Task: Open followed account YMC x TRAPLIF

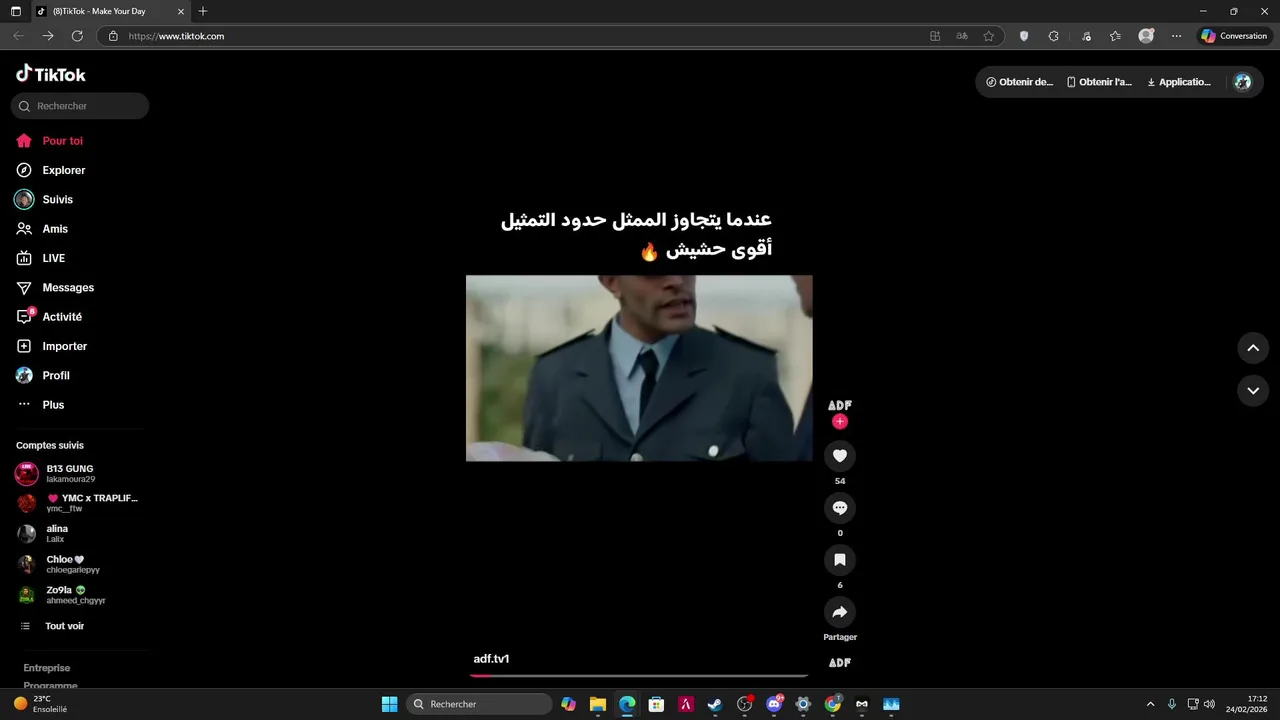Action: 78,503
